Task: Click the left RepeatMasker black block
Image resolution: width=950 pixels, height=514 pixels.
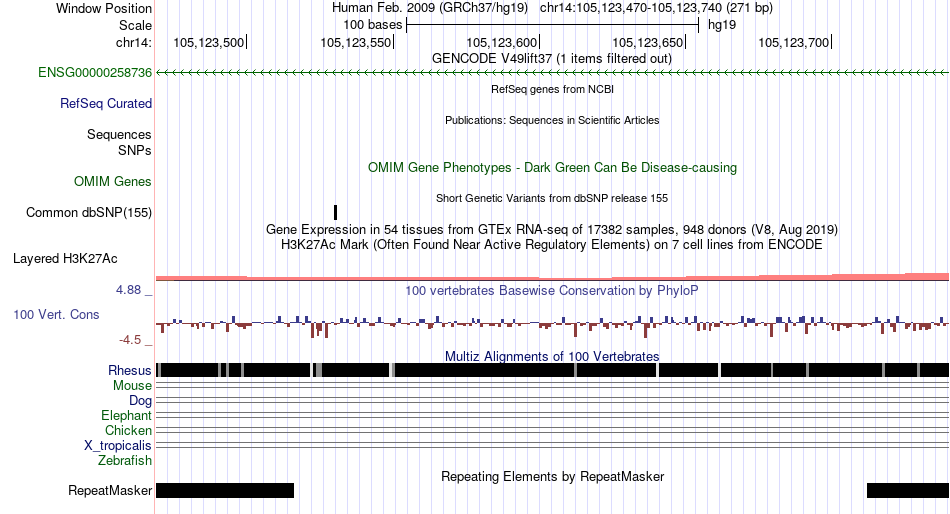Action: tap(225, 490)
